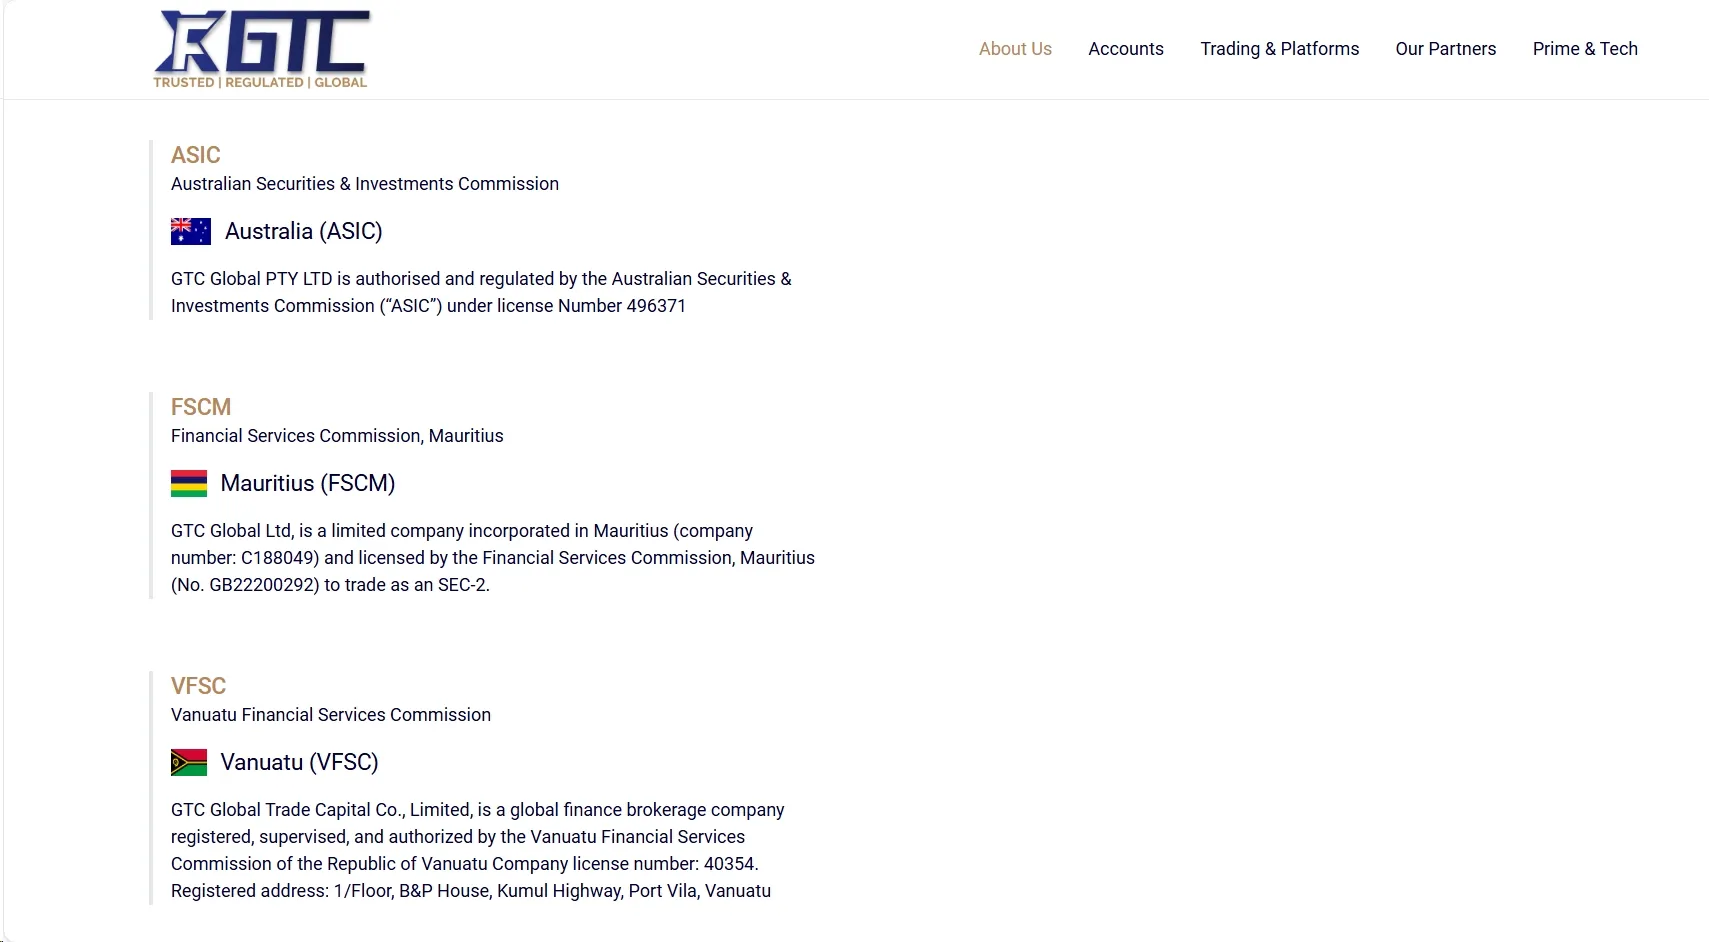1709x942 pixels.
Task: Open the Accounts menu
Action: tap(1126, 49)
